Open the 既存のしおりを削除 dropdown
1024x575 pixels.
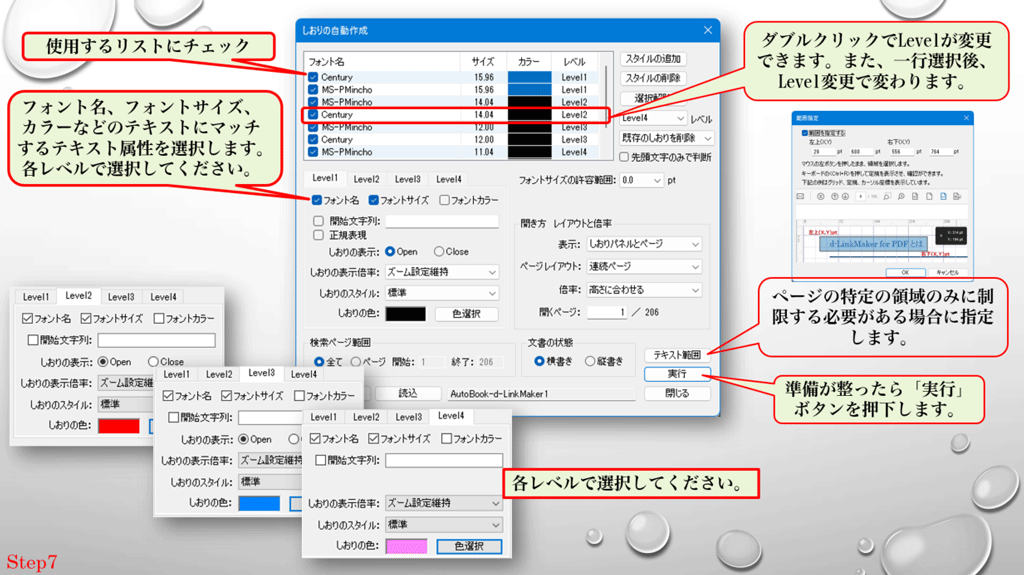[667, 138]
